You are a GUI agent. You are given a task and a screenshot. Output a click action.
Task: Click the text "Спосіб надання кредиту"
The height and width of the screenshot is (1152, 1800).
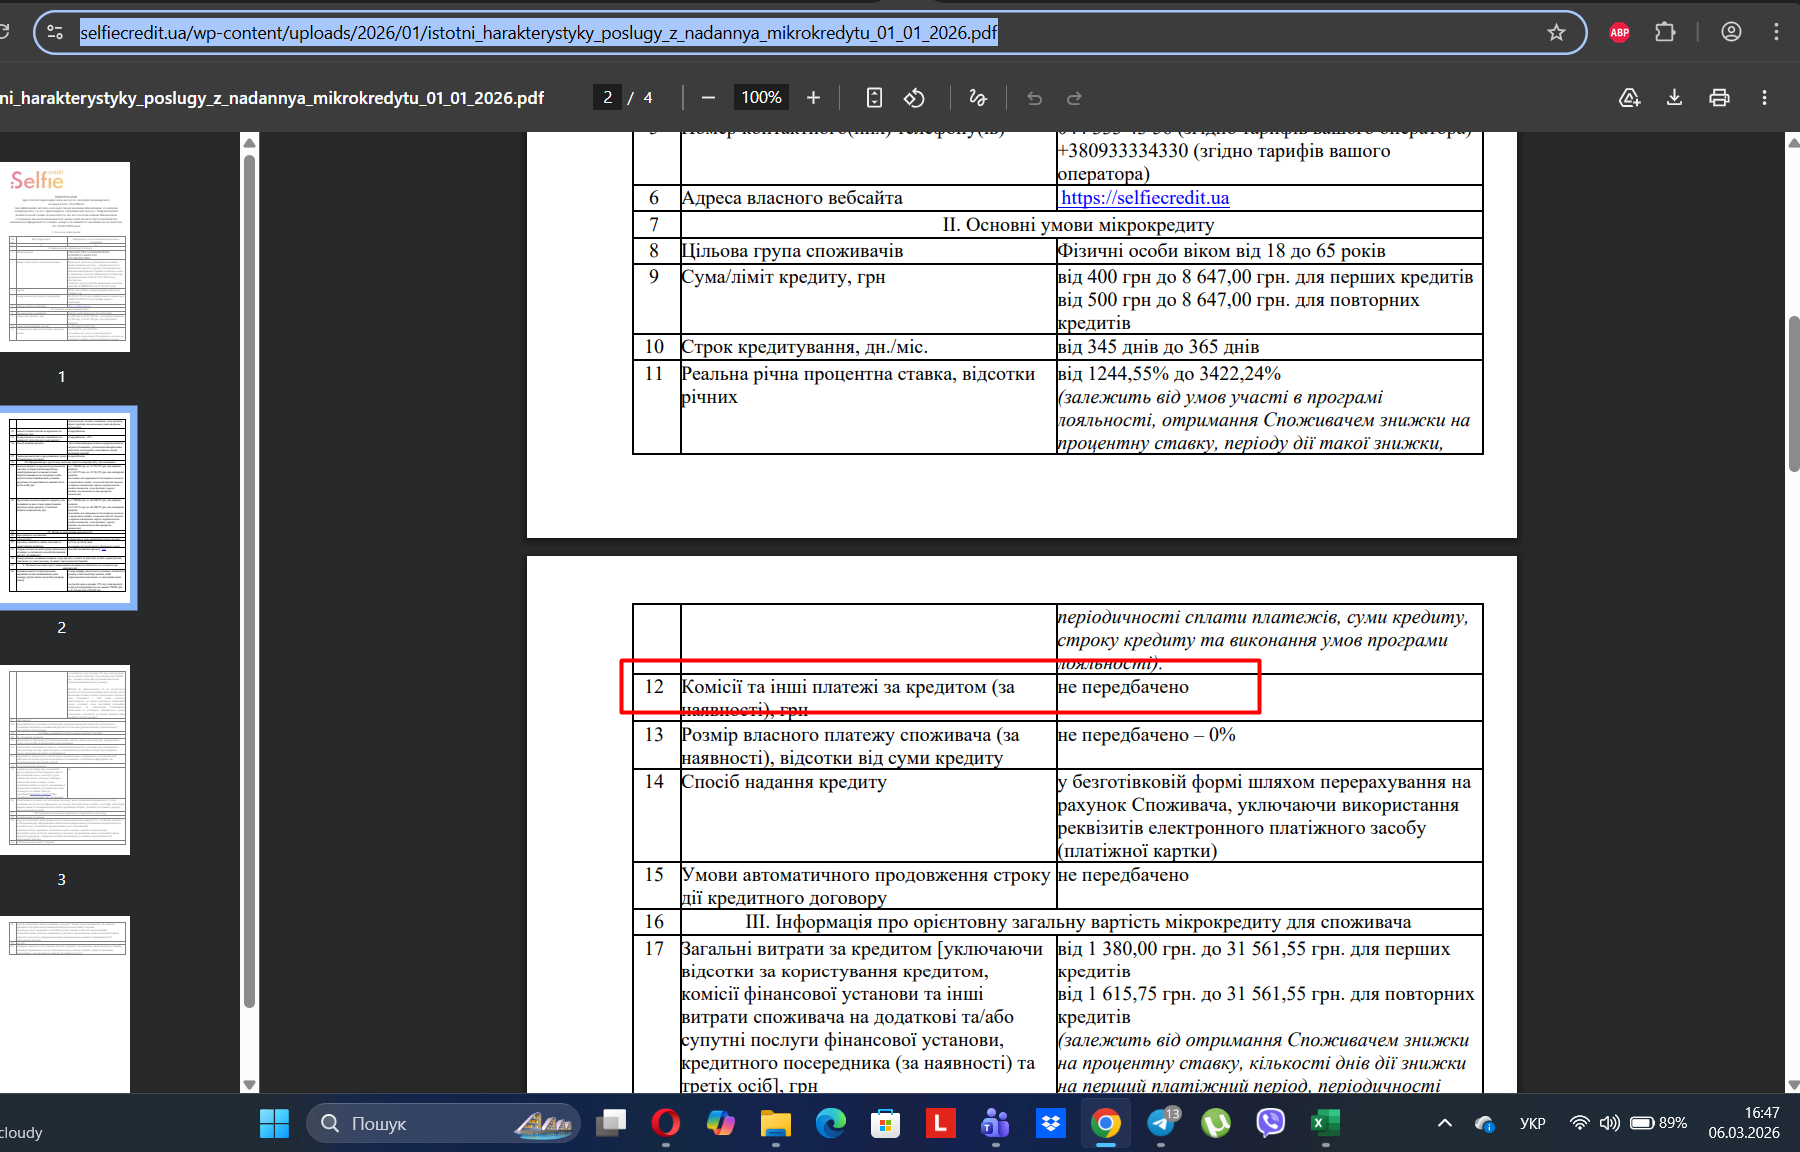coord(784,782)
